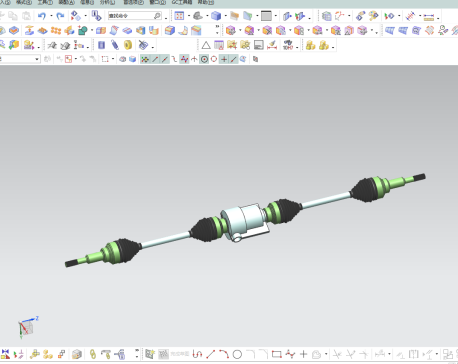Open dropdown arrow beside gray background icon
Screen dimensions: 458x364
(275, 16)
